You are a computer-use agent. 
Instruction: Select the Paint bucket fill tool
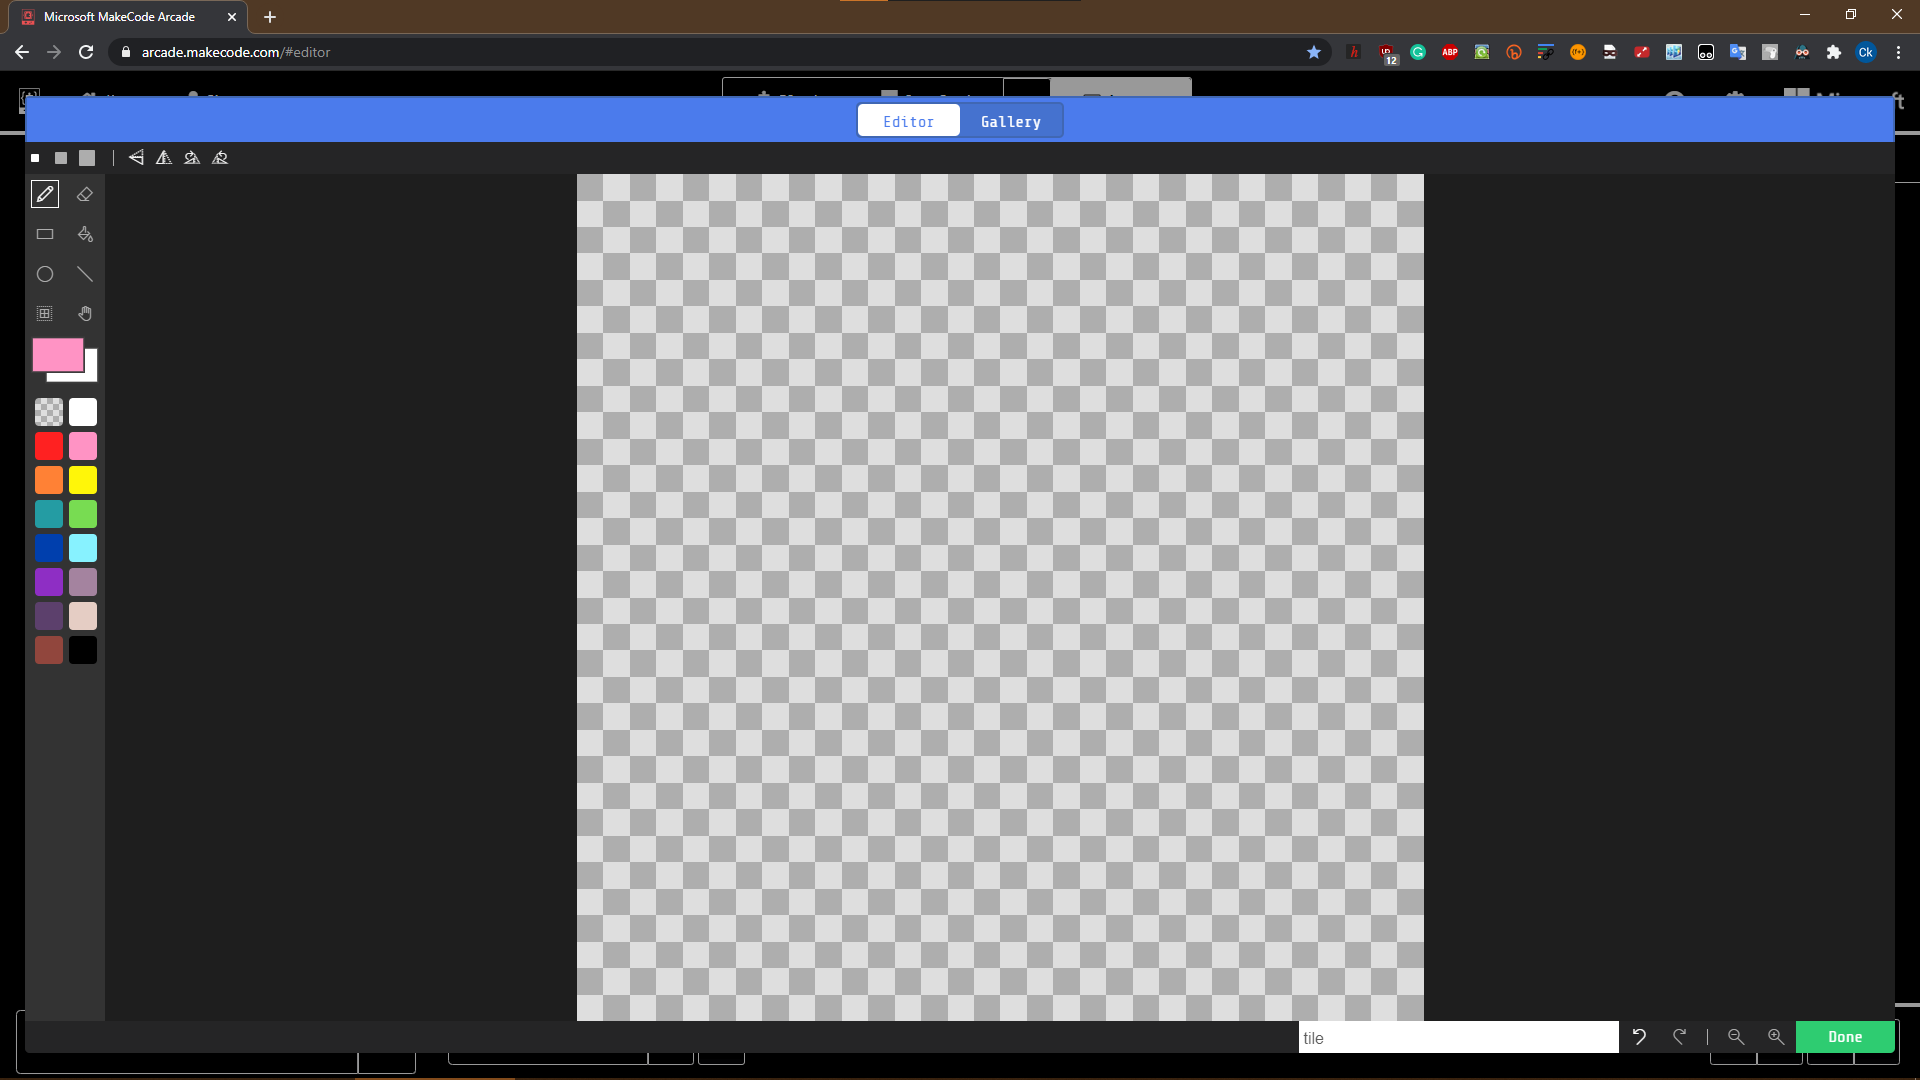point(84,234)
